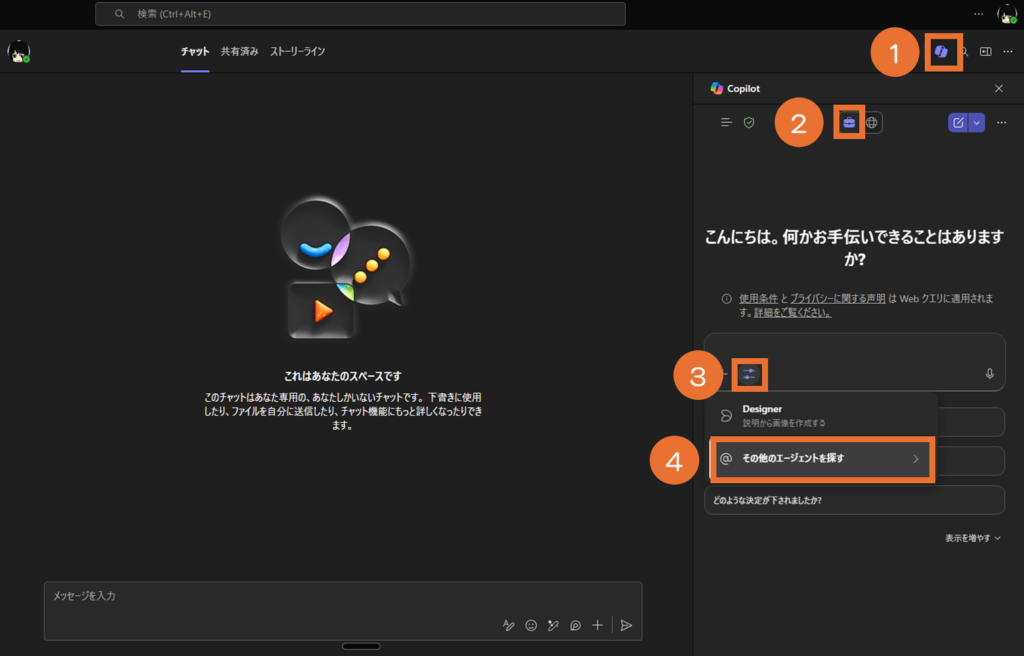The image size is (1024, 656).
Task: Expand the new chat dropdown arrow
Action: (x=977, y=122)
